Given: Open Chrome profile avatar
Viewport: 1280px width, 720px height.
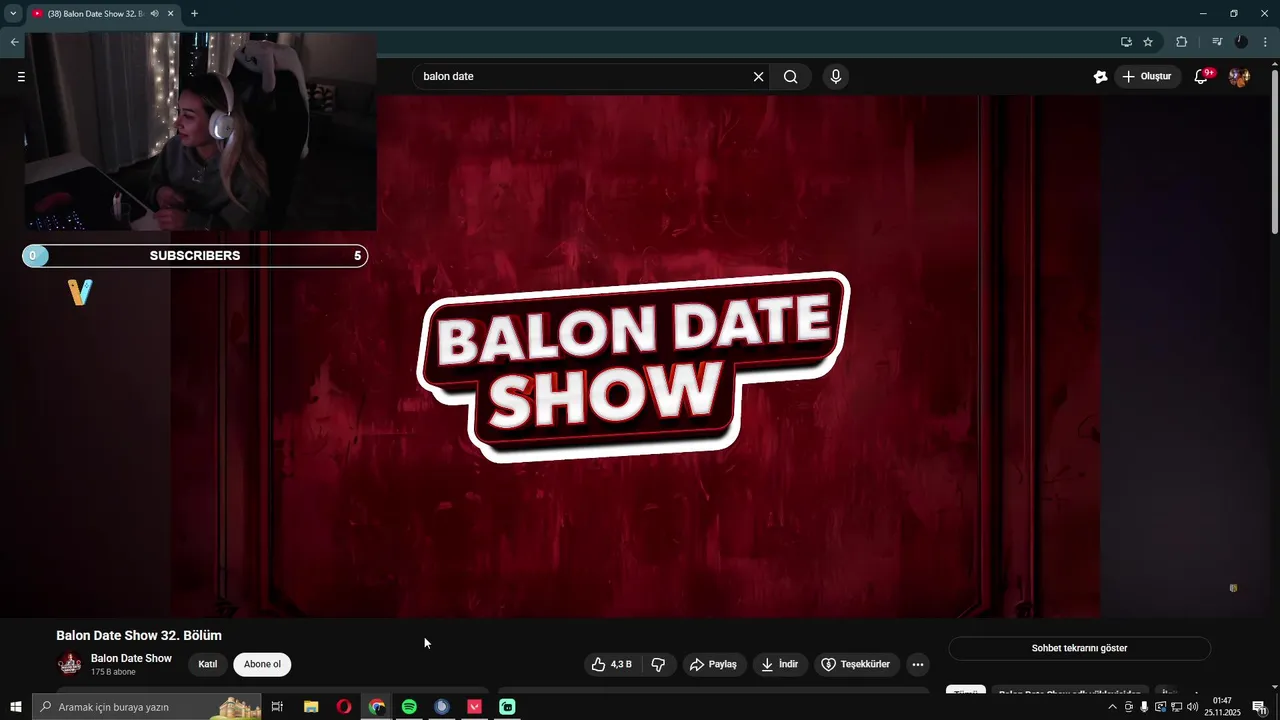Looking at the screenshot, I should coord(1241,42).
